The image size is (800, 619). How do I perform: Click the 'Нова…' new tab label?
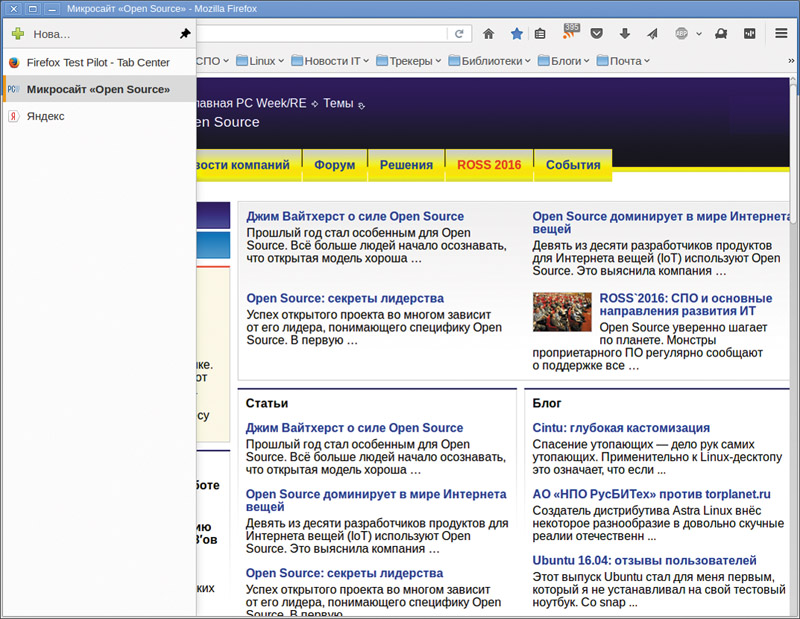pos(52,34)
